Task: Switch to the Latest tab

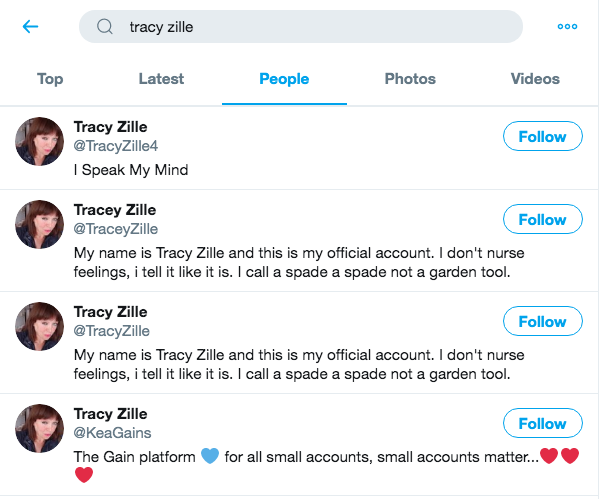Action: pos(161,79)
